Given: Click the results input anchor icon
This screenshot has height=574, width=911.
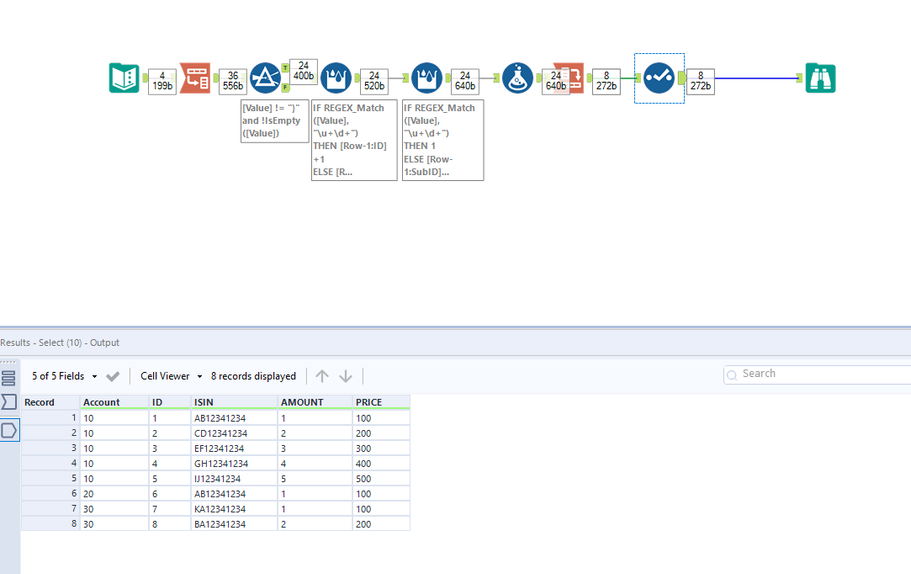Looking at the screenshot, I should 9,401.
